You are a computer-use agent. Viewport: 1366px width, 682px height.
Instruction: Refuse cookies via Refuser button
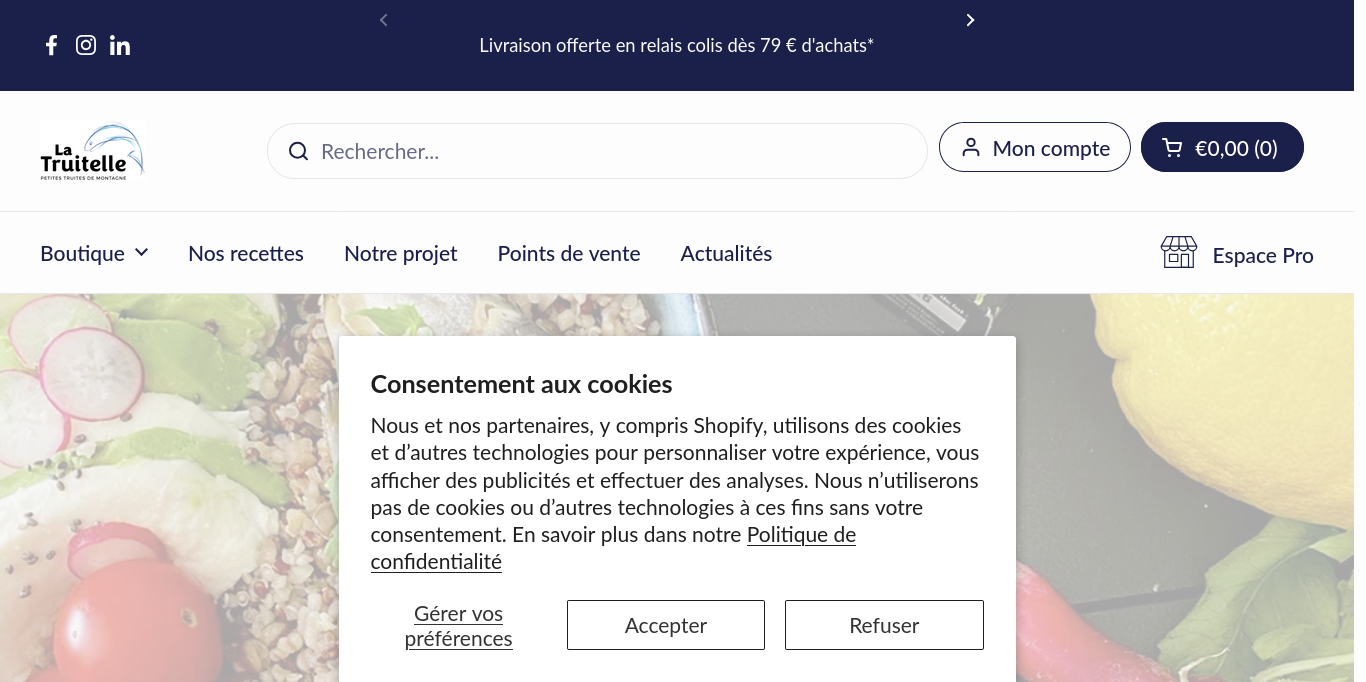coord(884,624)
